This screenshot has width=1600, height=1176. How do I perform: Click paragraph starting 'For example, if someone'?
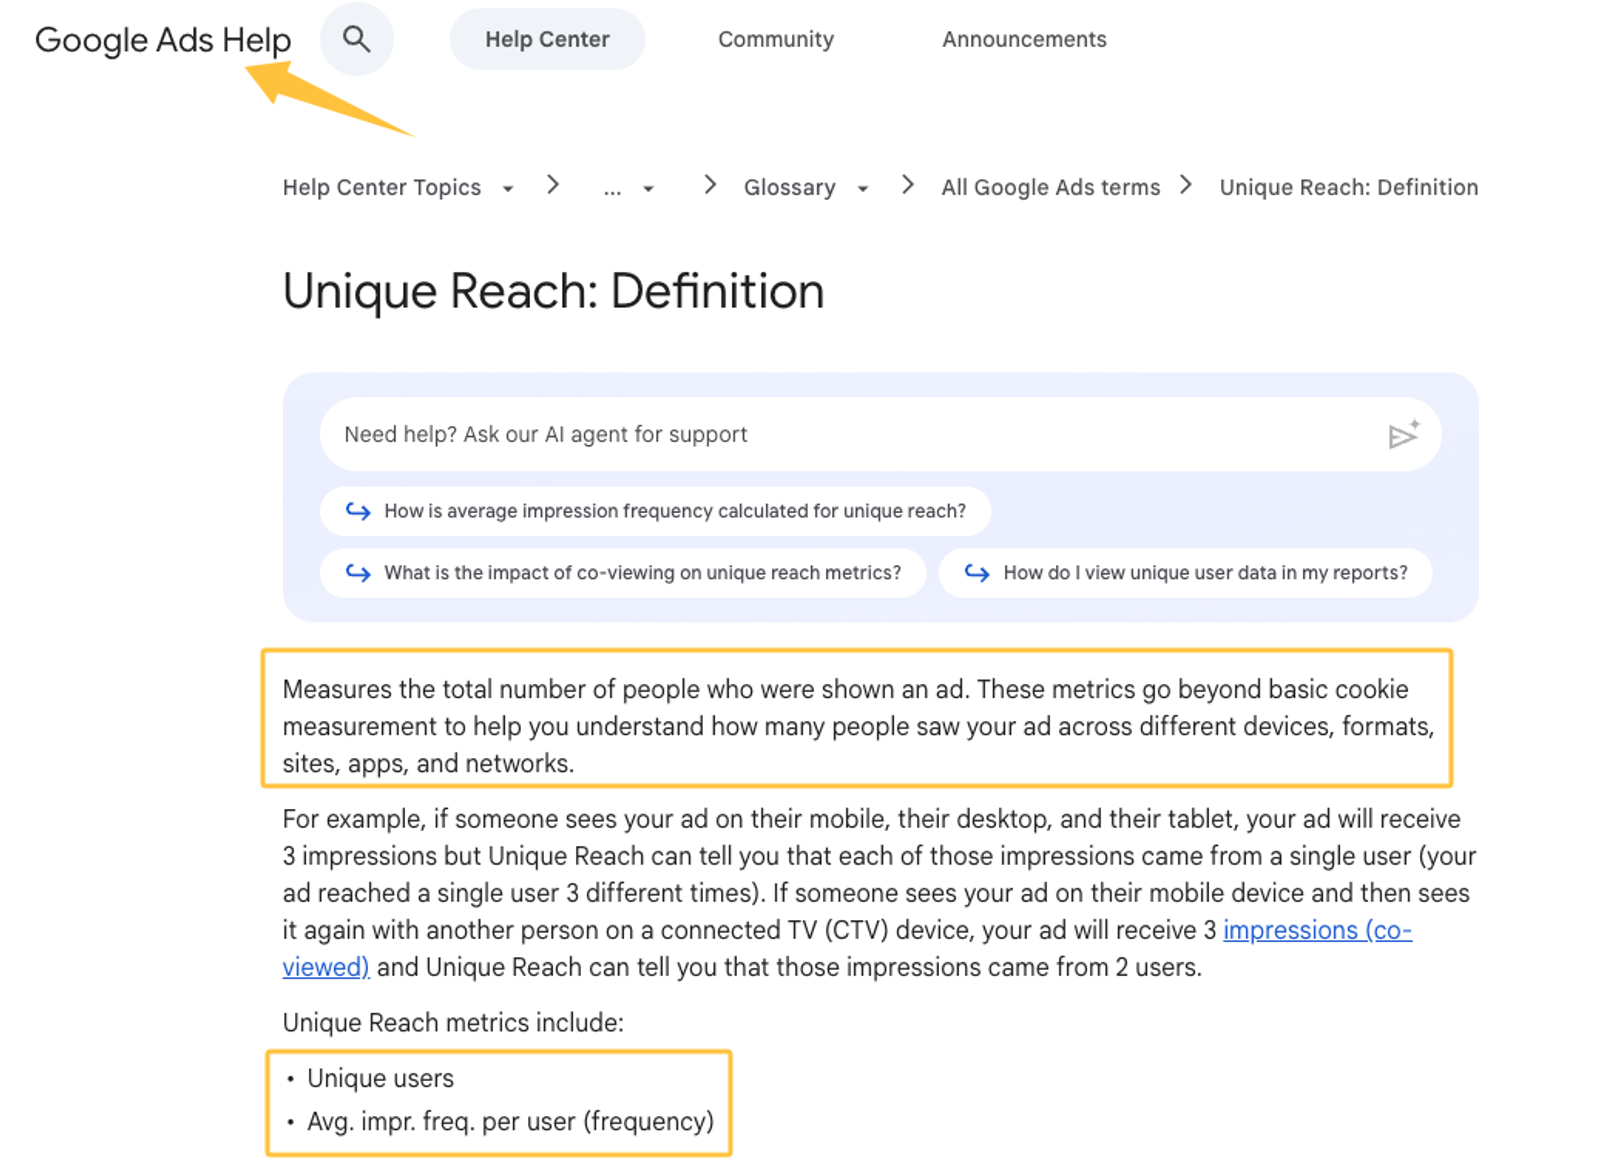coord(880,893)
